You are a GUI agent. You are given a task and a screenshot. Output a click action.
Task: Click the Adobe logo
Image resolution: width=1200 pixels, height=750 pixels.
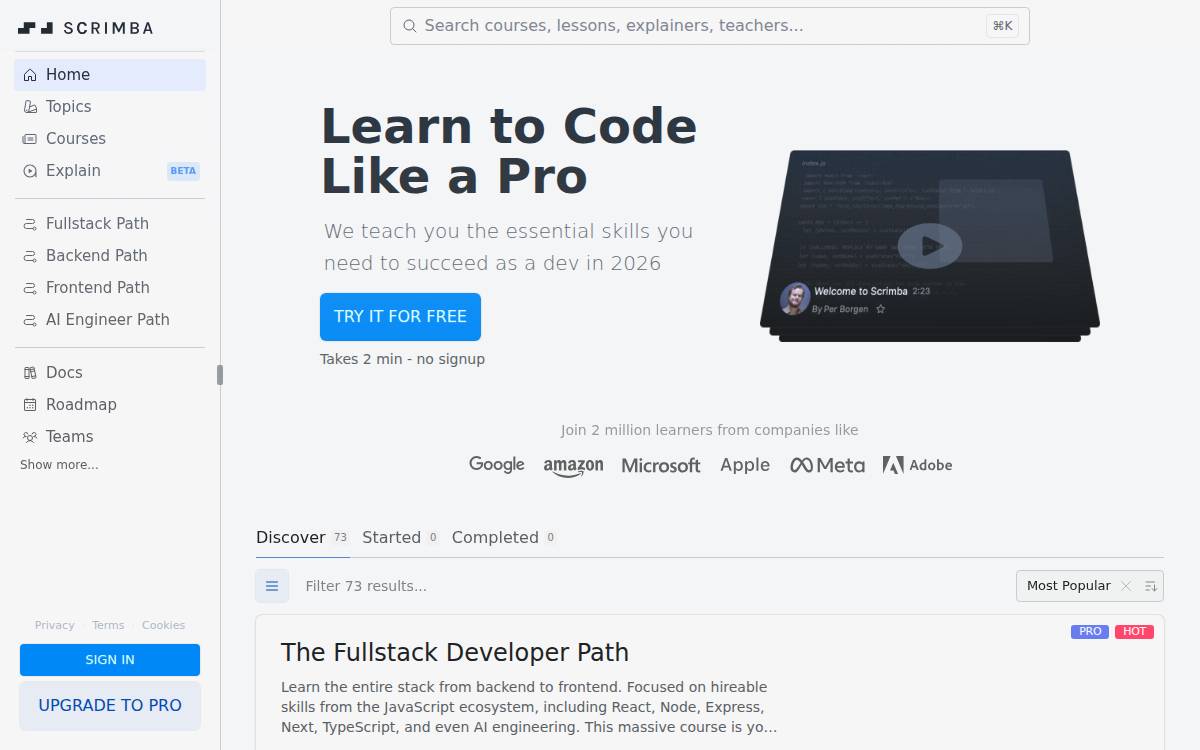[x=917, y=465]
